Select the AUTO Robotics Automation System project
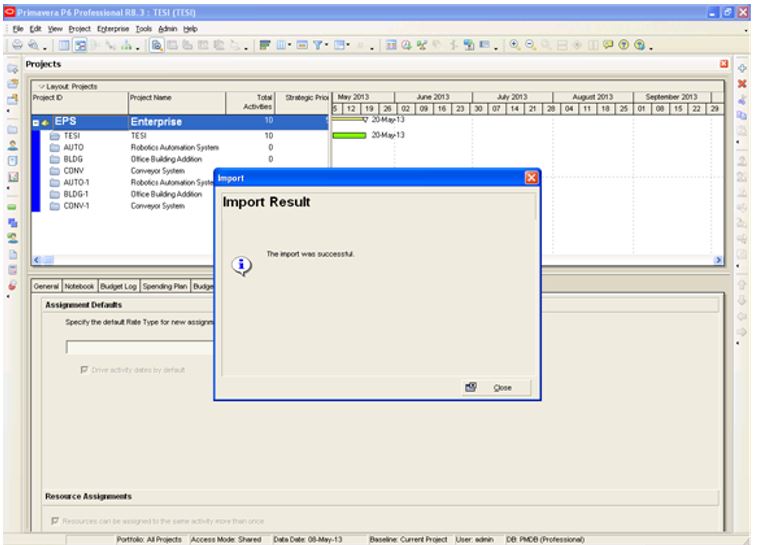Screen dimensions: 759x545 coord(73,146)
